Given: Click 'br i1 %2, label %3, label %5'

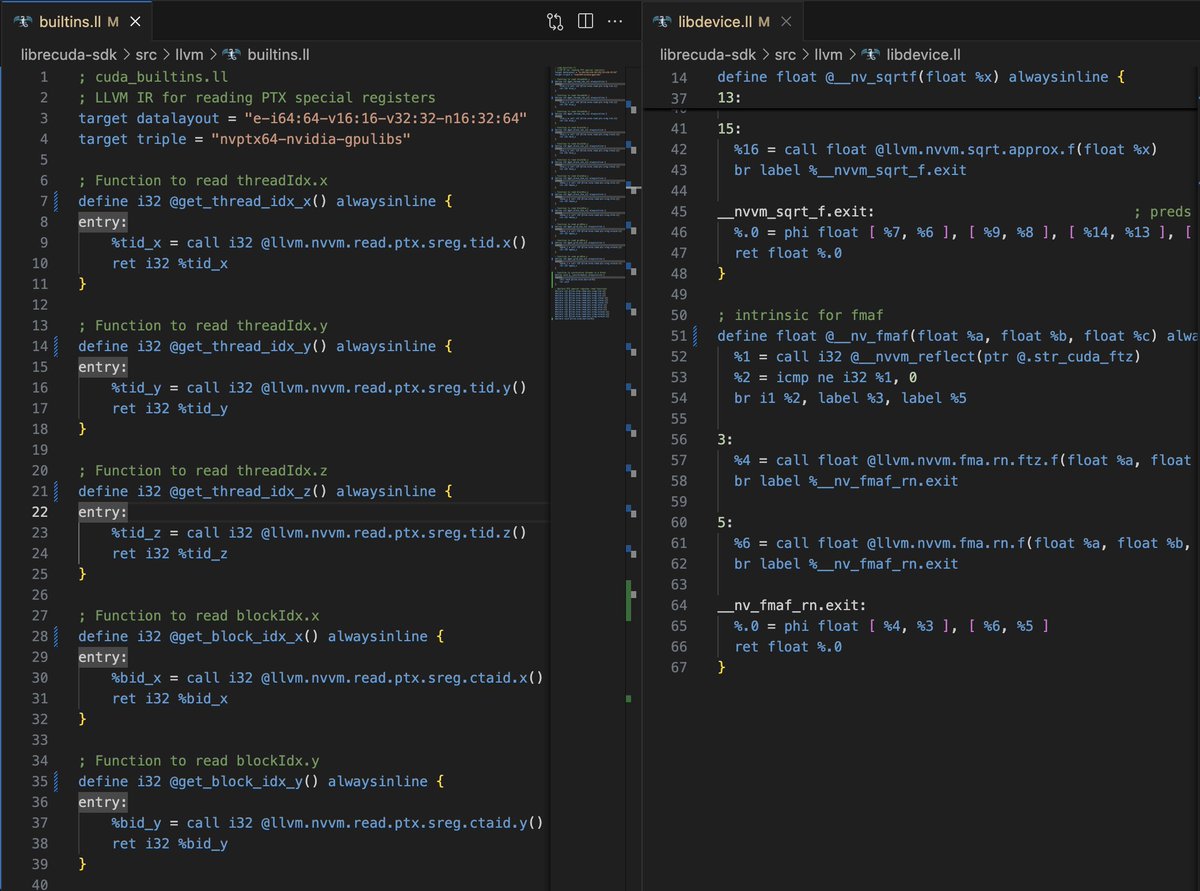Looking at the screenshot, I should tap(850, 398).
